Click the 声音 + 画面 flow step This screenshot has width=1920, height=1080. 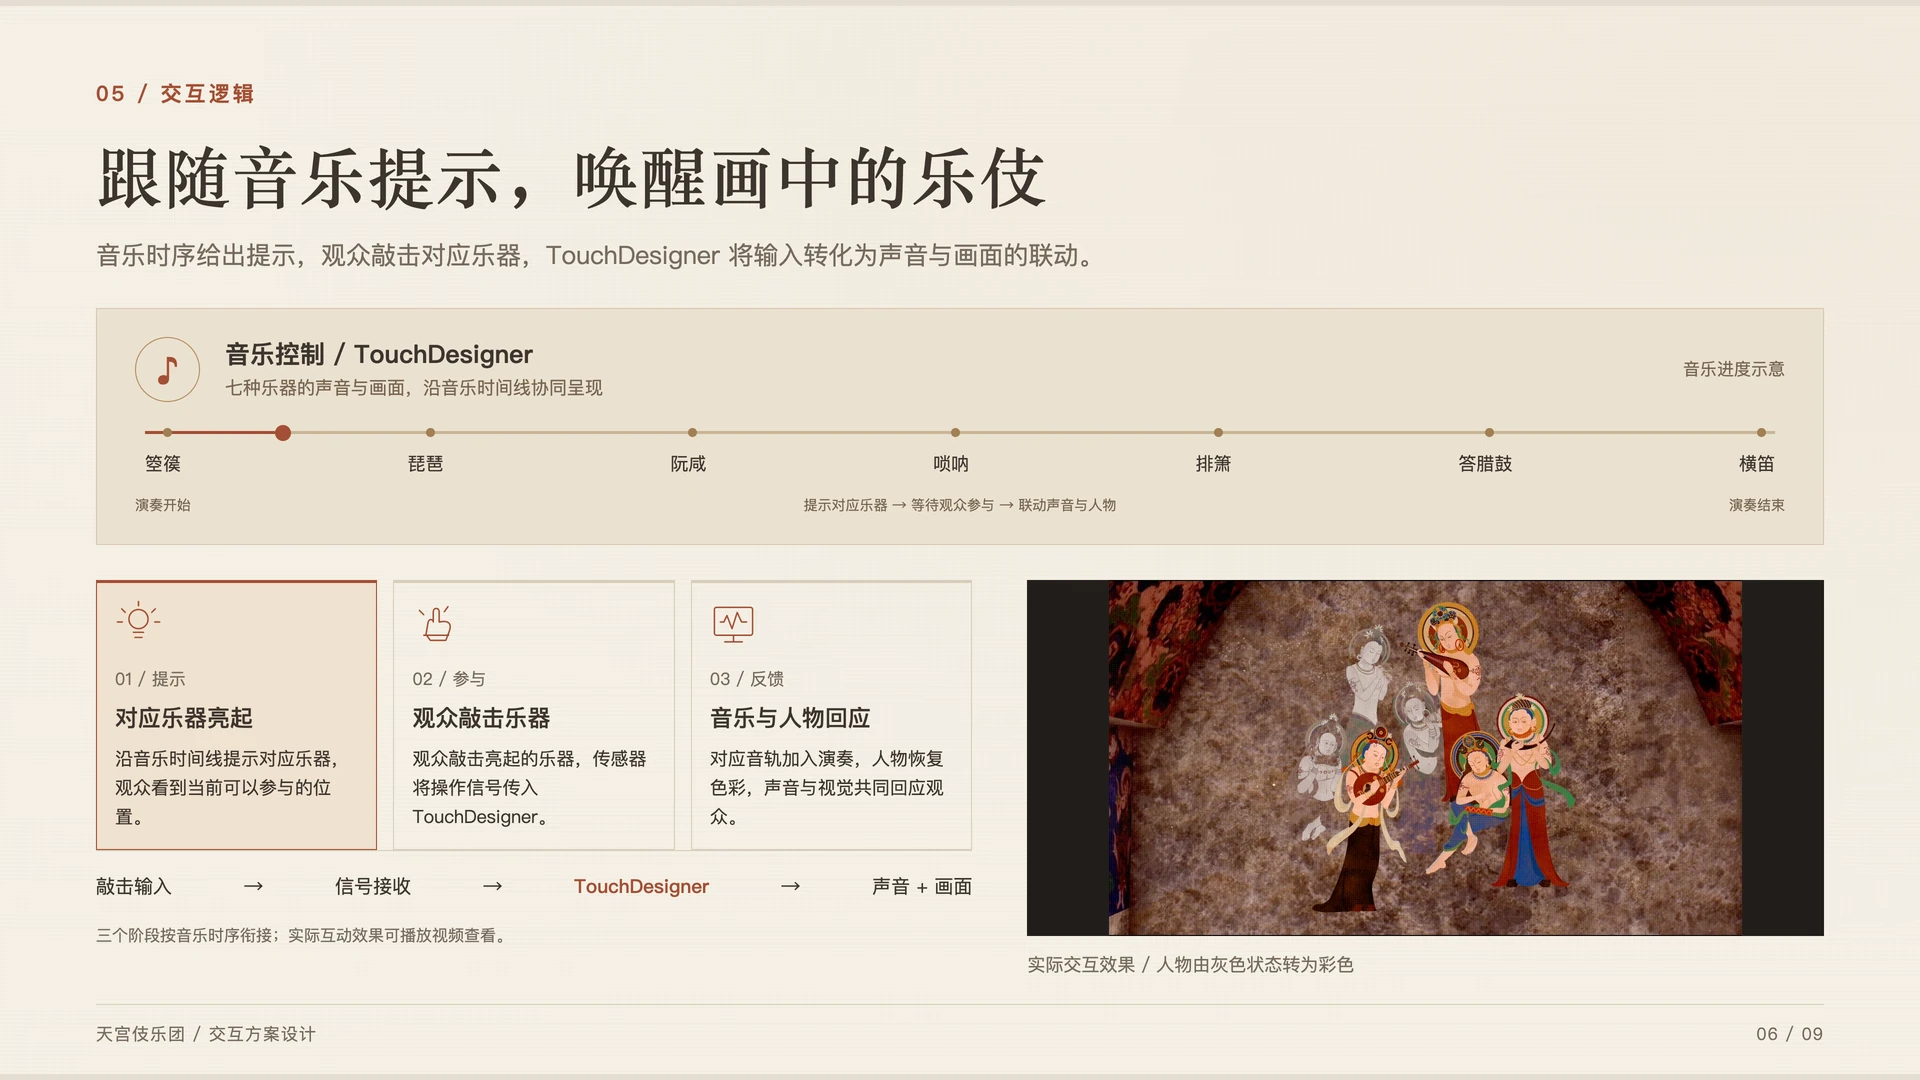pyautogui.click(x=922, y=886)
